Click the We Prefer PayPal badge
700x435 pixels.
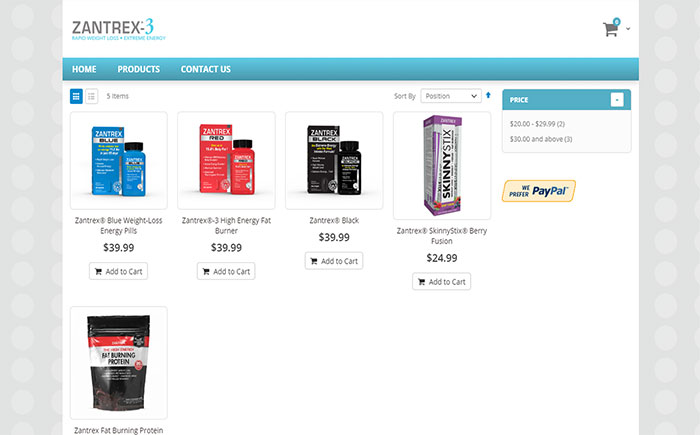click(x=539, y=191)
